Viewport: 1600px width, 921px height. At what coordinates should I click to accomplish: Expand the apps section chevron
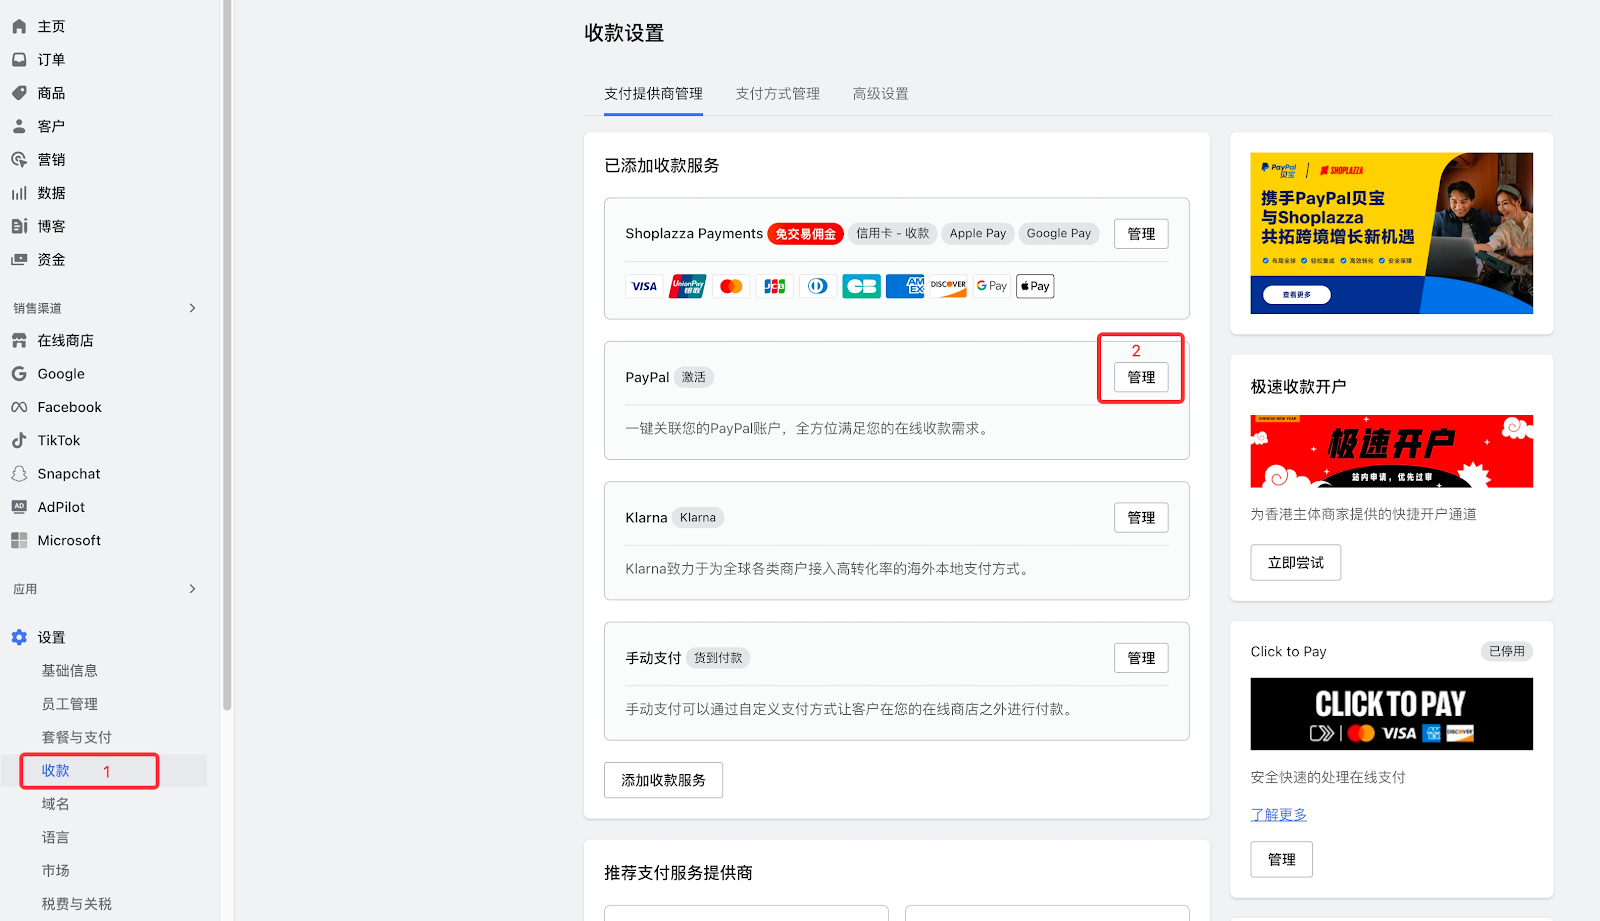(192, 589)
